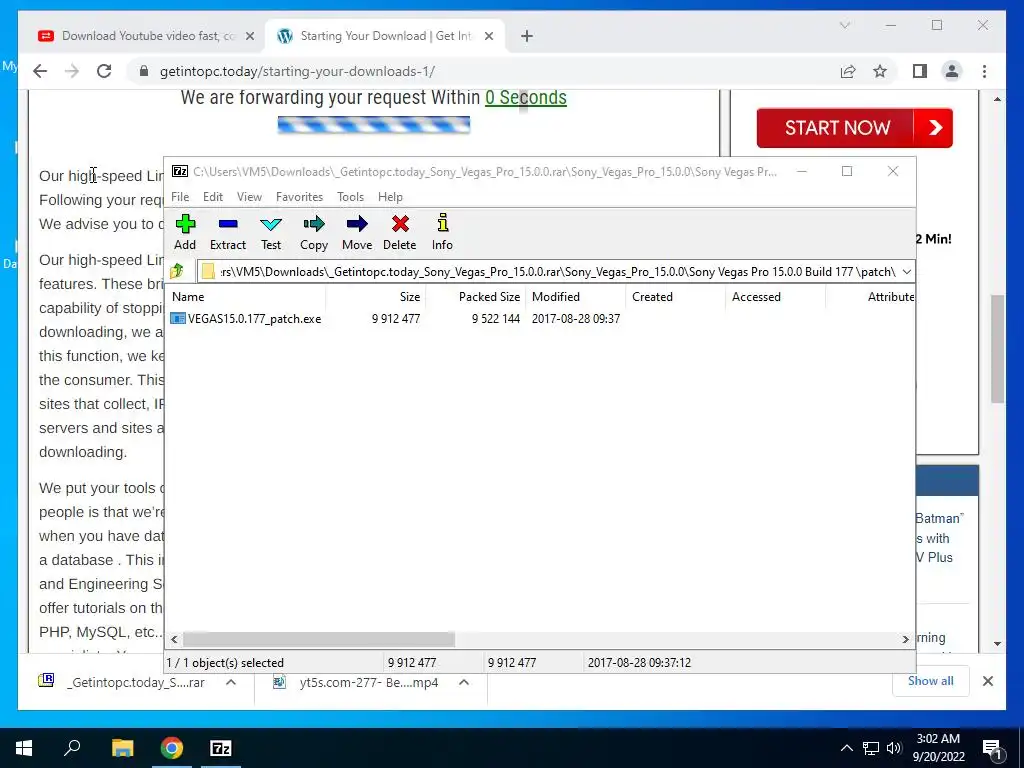1024x768 pixels.
Task: Click the forwarding progress bar
Action: point(374,125)
